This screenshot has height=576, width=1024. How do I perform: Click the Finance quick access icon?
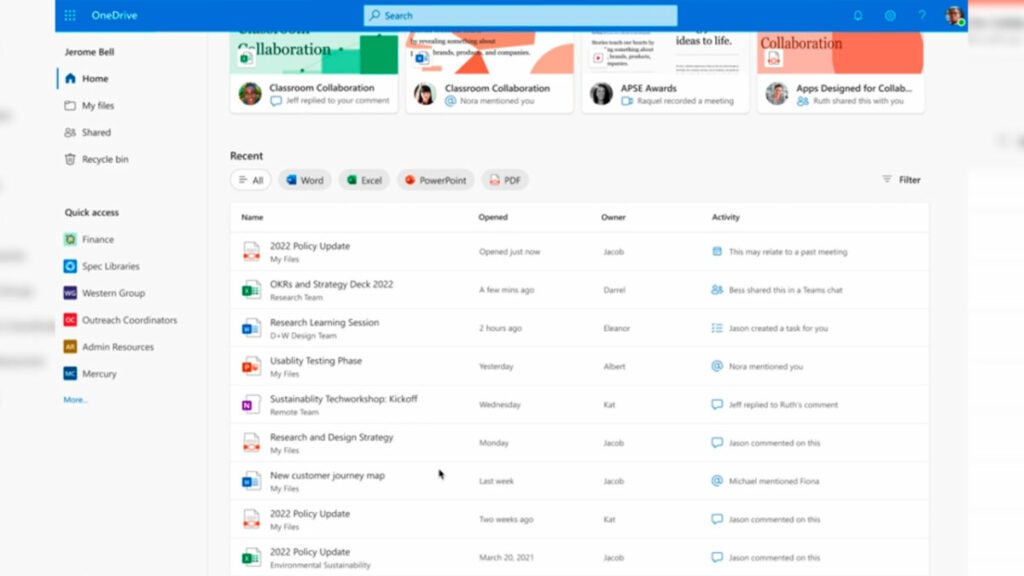click(x=70, y=240)
